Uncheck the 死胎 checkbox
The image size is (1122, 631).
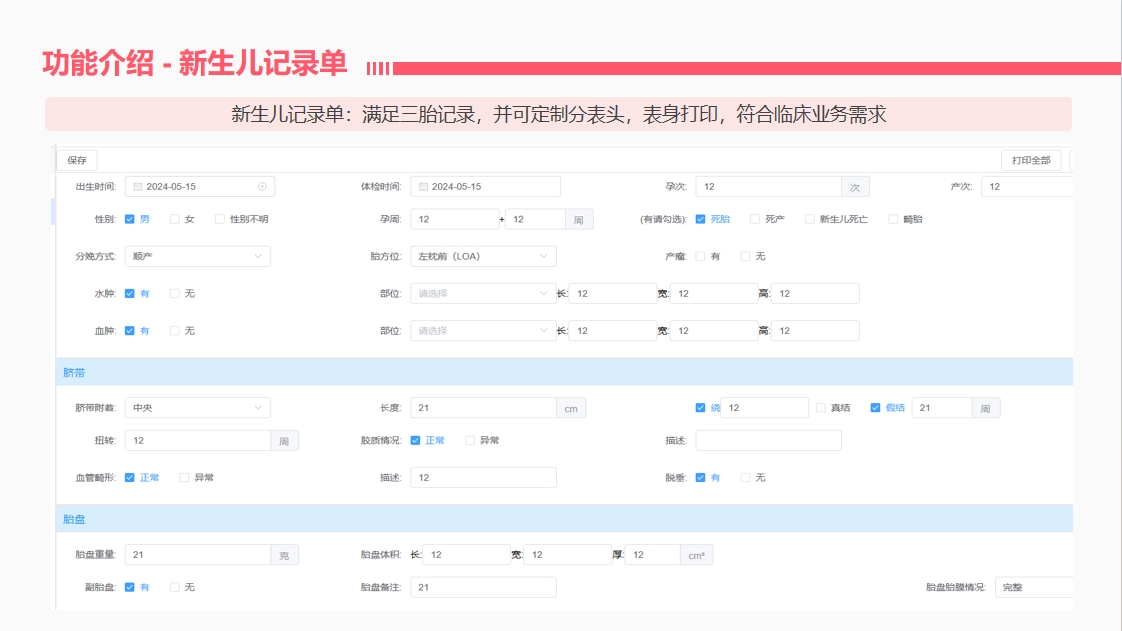click(700, 218)
